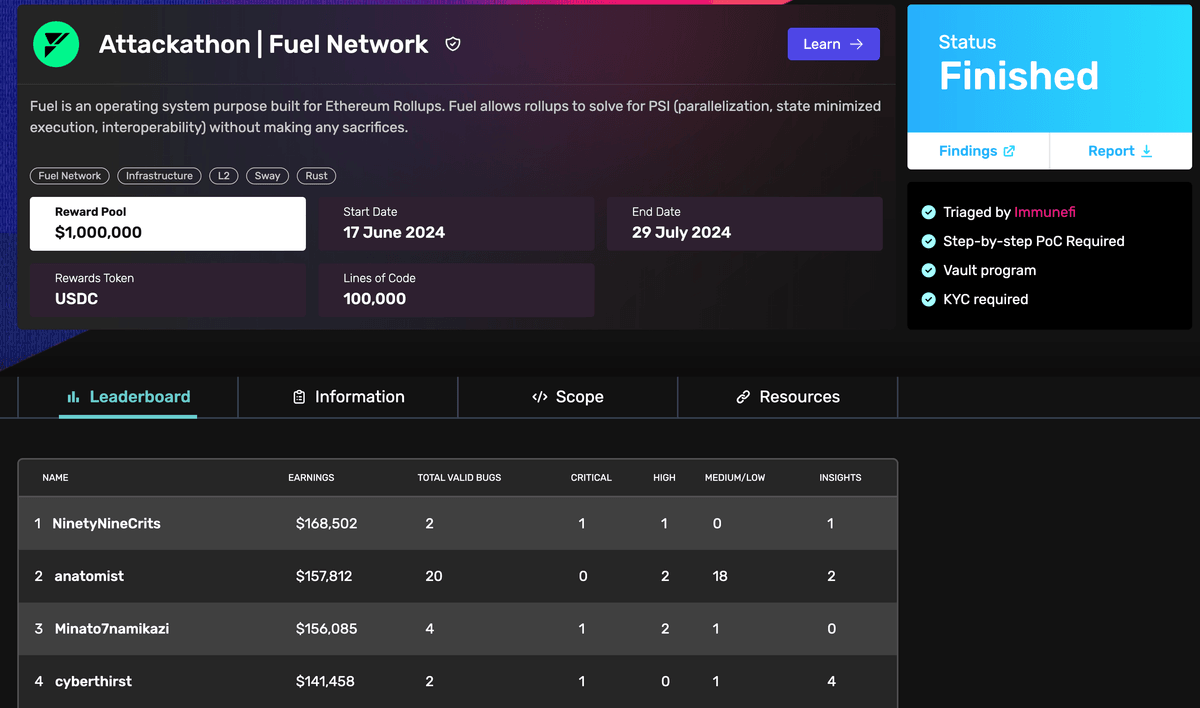Click the Fuel Network green logo

pos(56,44)
